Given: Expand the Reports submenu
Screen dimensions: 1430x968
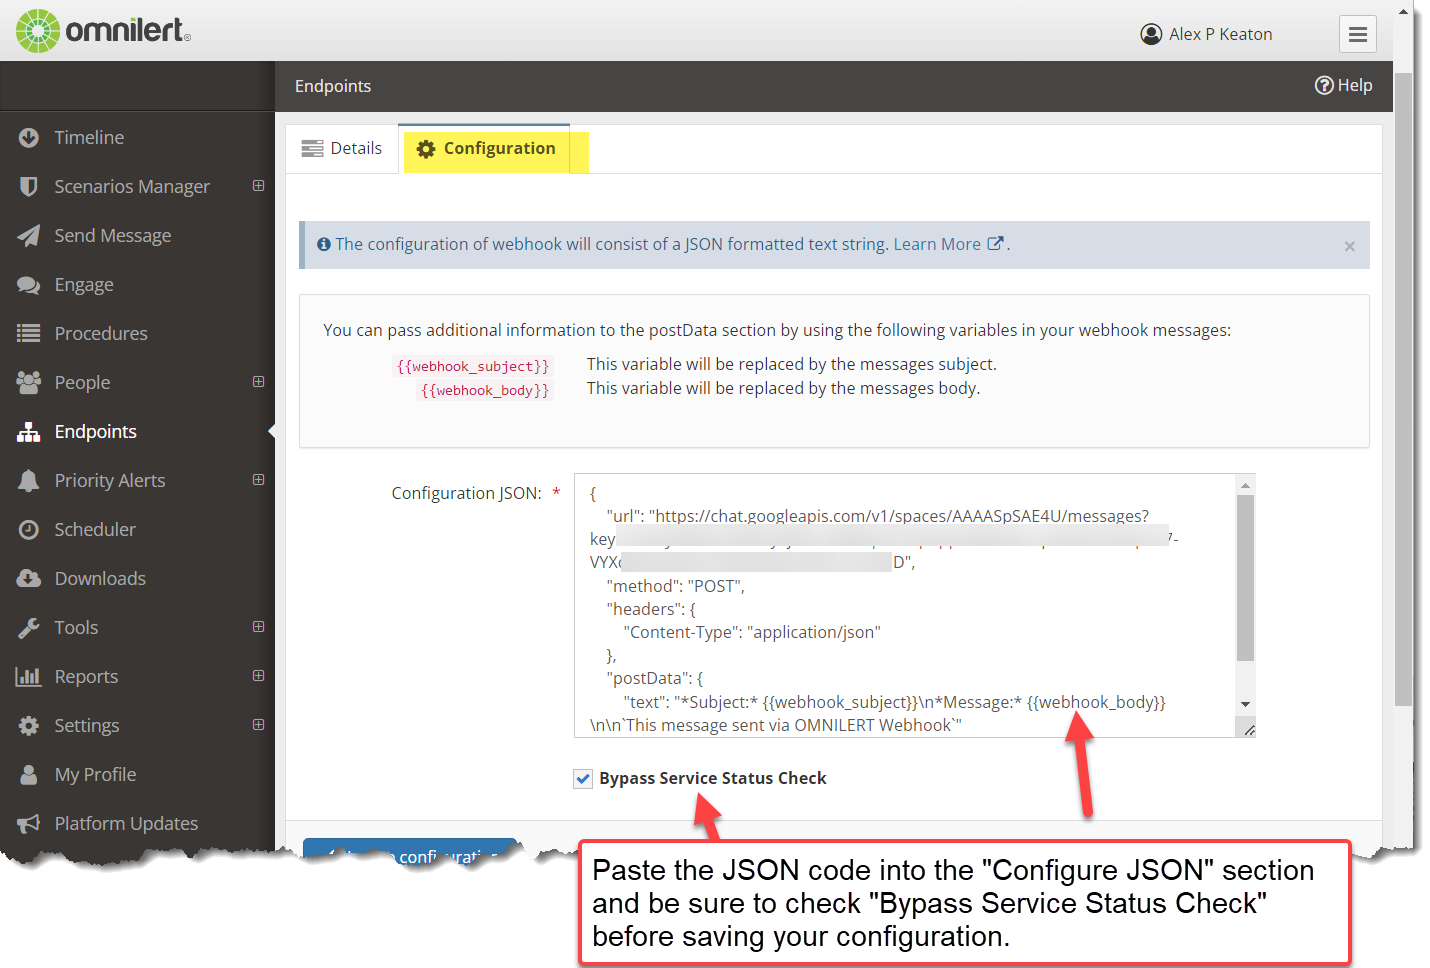Looking at the screenshot, I should click(259, 676).
